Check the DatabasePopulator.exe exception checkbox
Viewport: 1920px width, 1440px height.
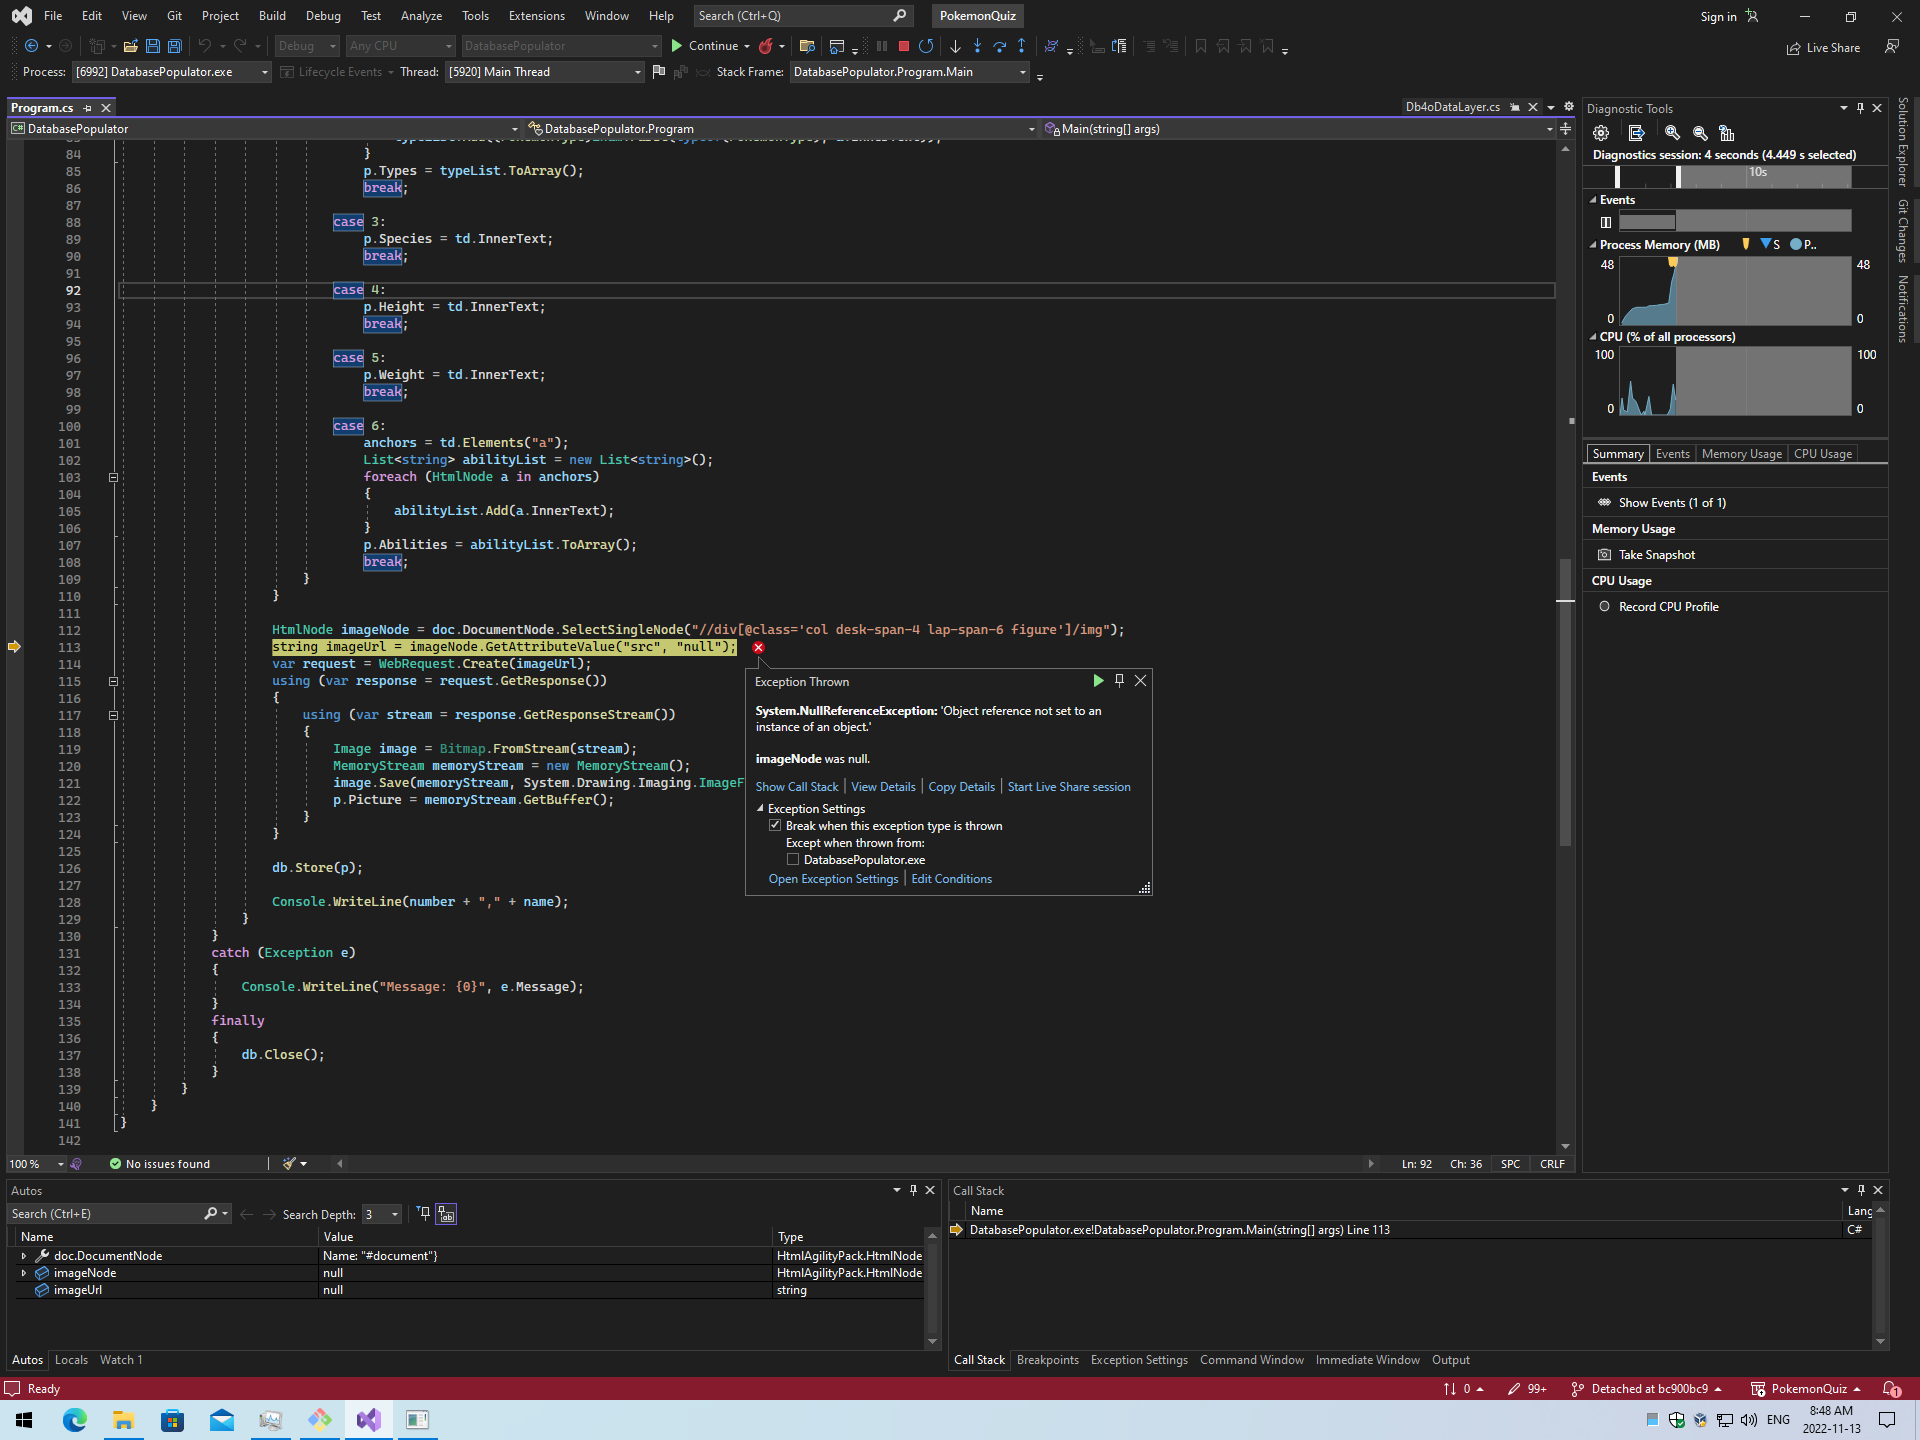pos(793,860)
